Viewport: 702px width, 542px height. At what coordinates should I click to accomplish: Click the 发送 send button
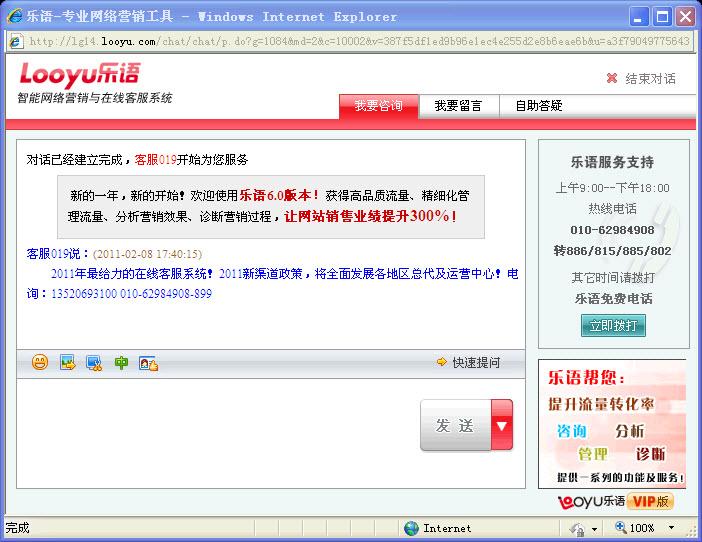click(456, 425)
